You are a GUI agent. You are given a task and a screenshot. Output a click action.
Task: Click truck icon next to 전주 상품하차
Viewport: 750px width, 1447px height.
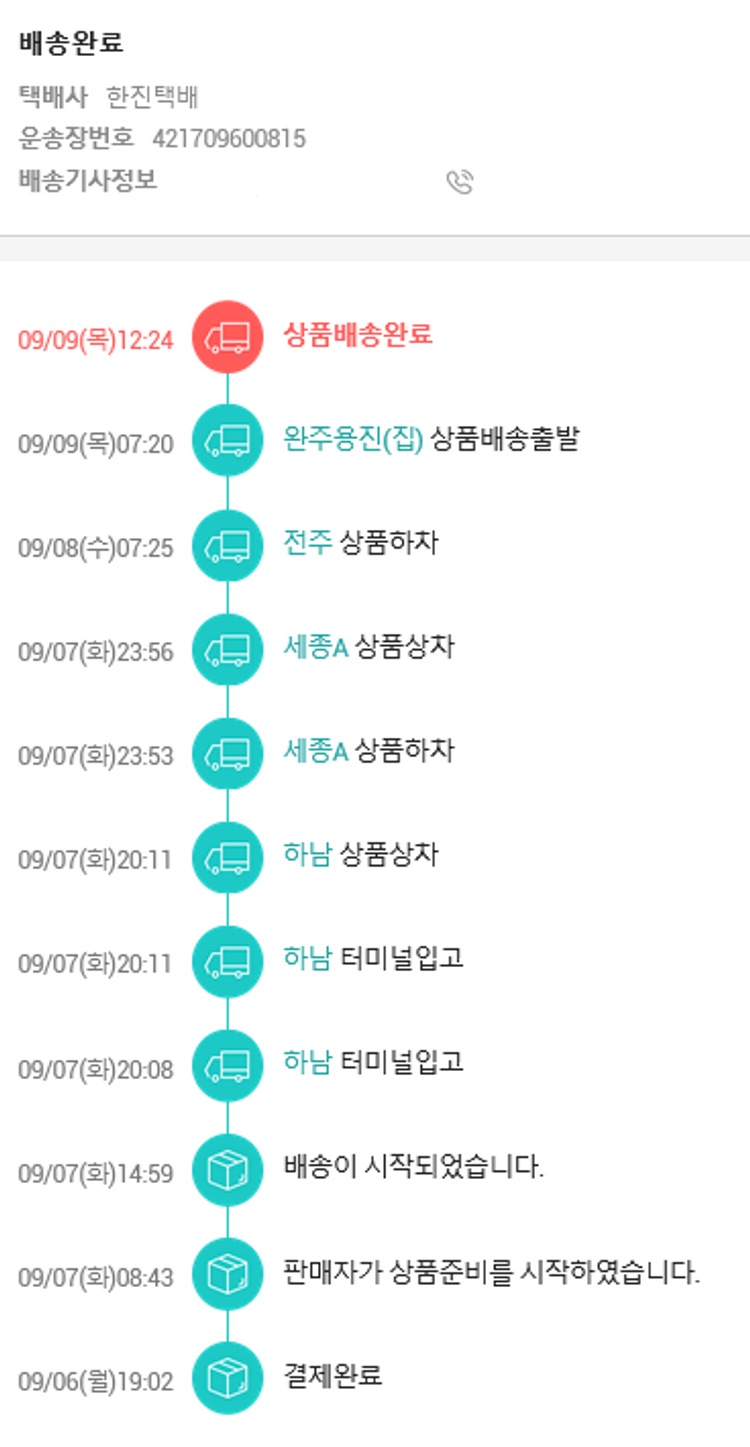[227, 545]
